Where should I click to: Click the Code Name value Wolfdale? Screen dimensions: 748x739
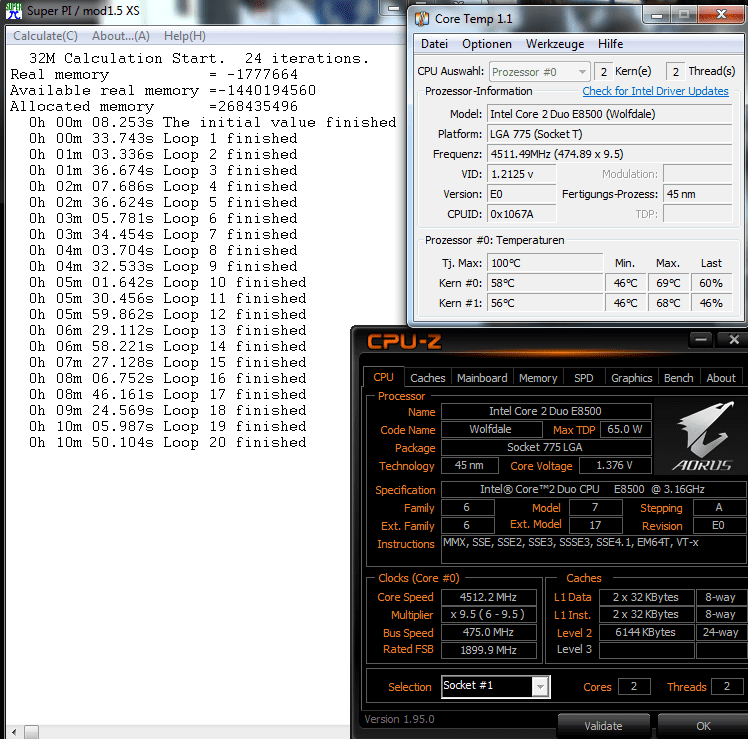click(491, 429)
